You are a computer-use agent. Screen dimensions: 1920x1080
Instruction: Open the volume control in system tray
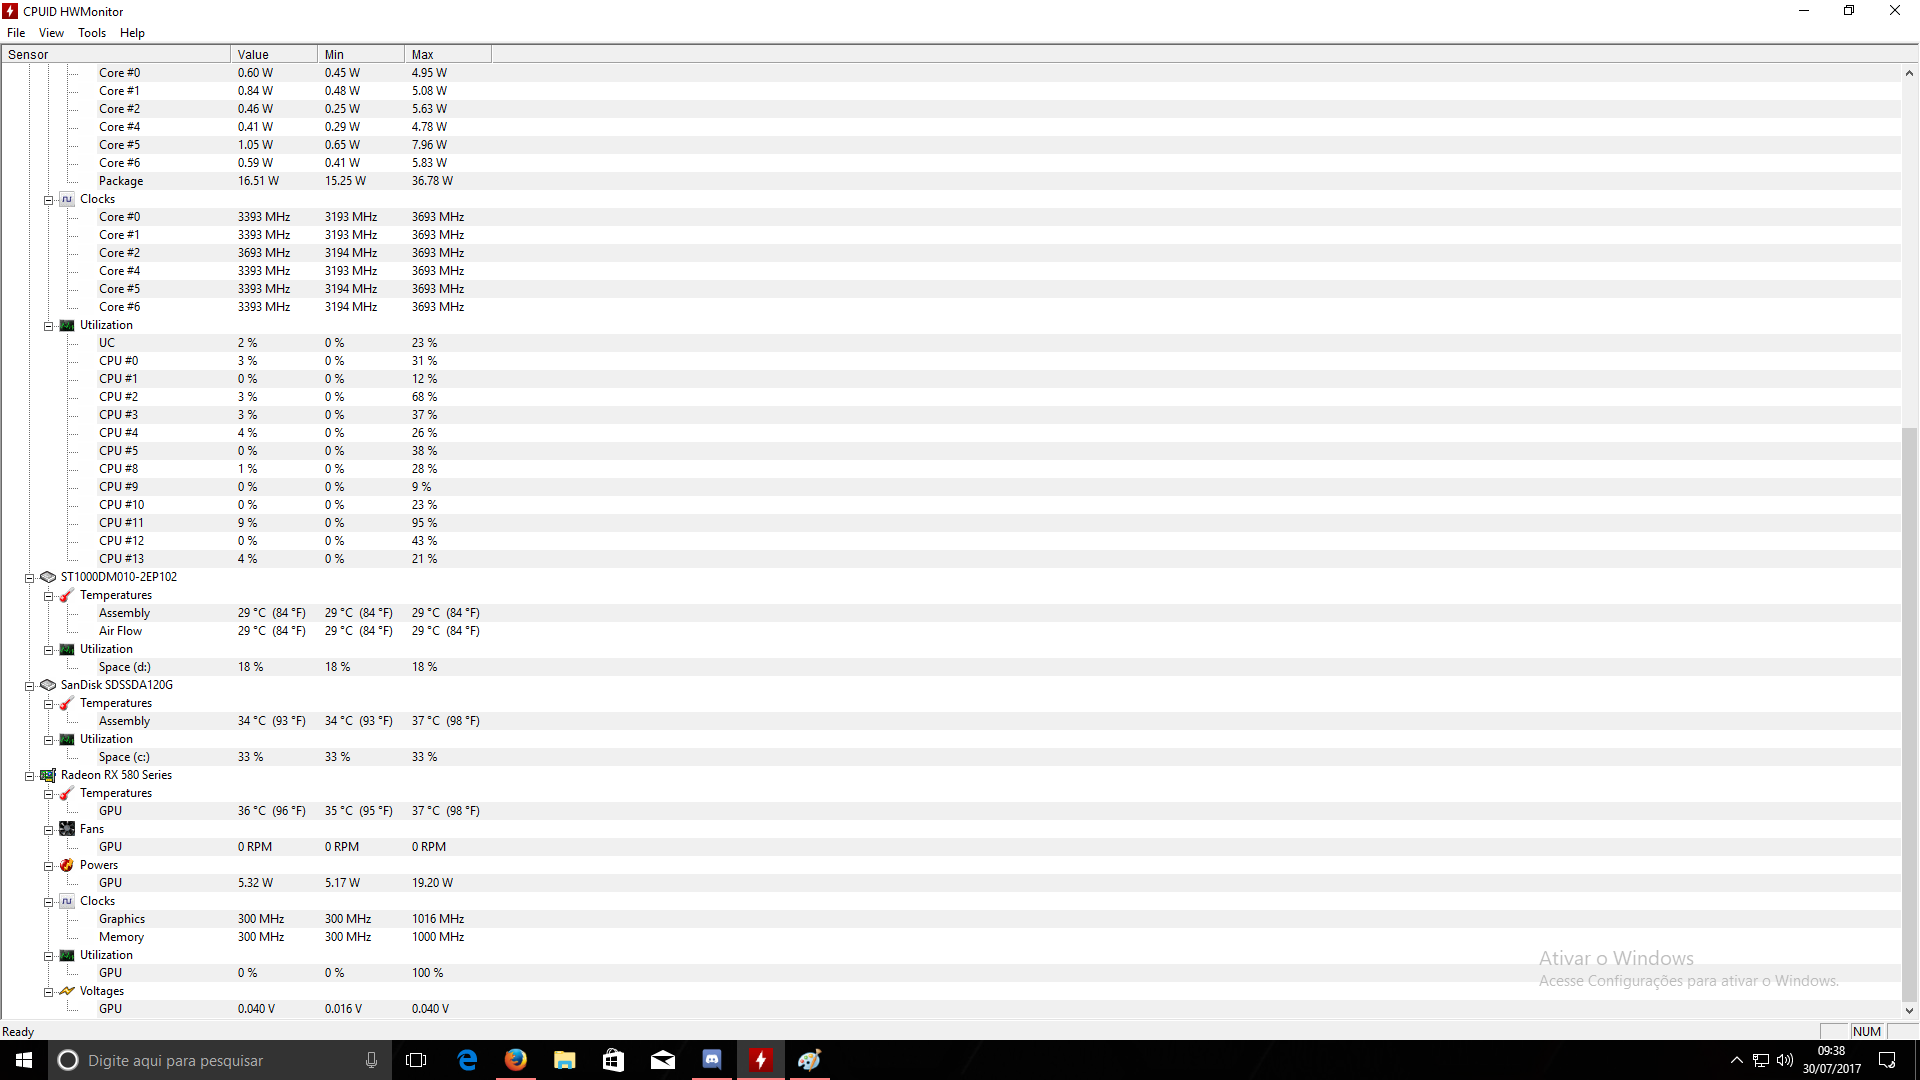(1785, 1060)
